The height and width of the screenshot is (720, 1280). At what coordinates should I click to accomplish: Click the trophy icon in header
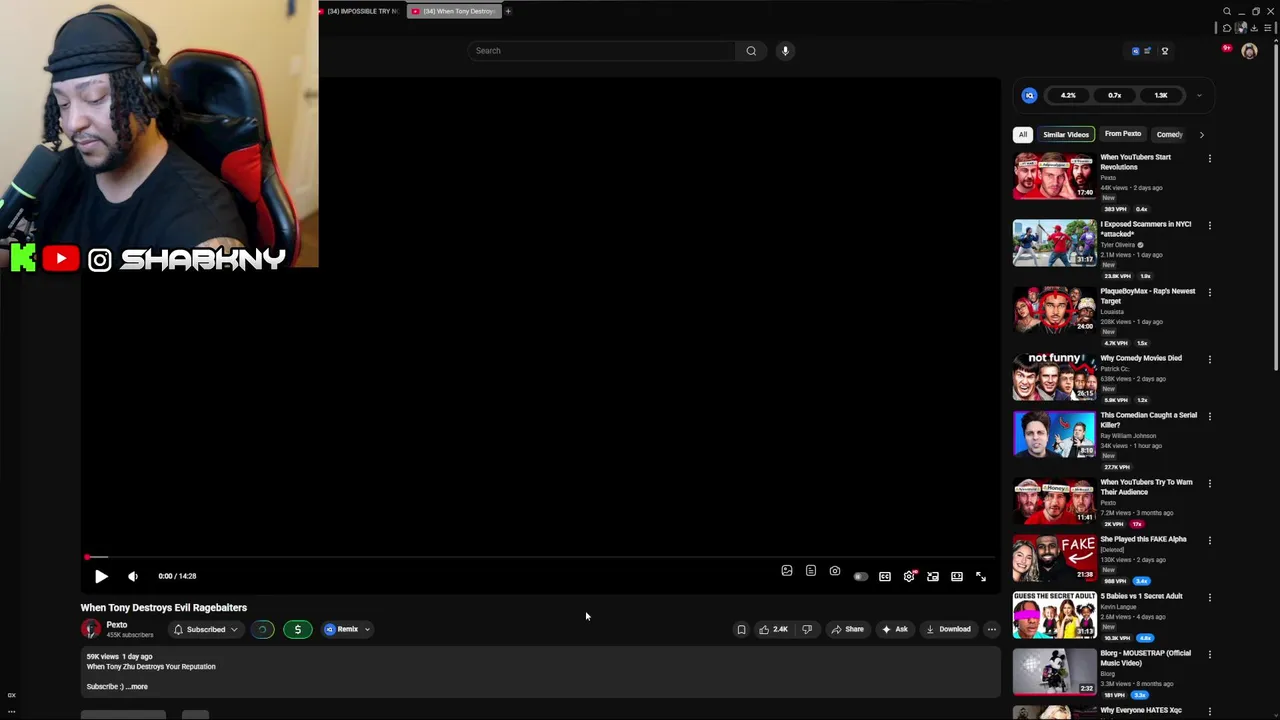pos(1164,51)
